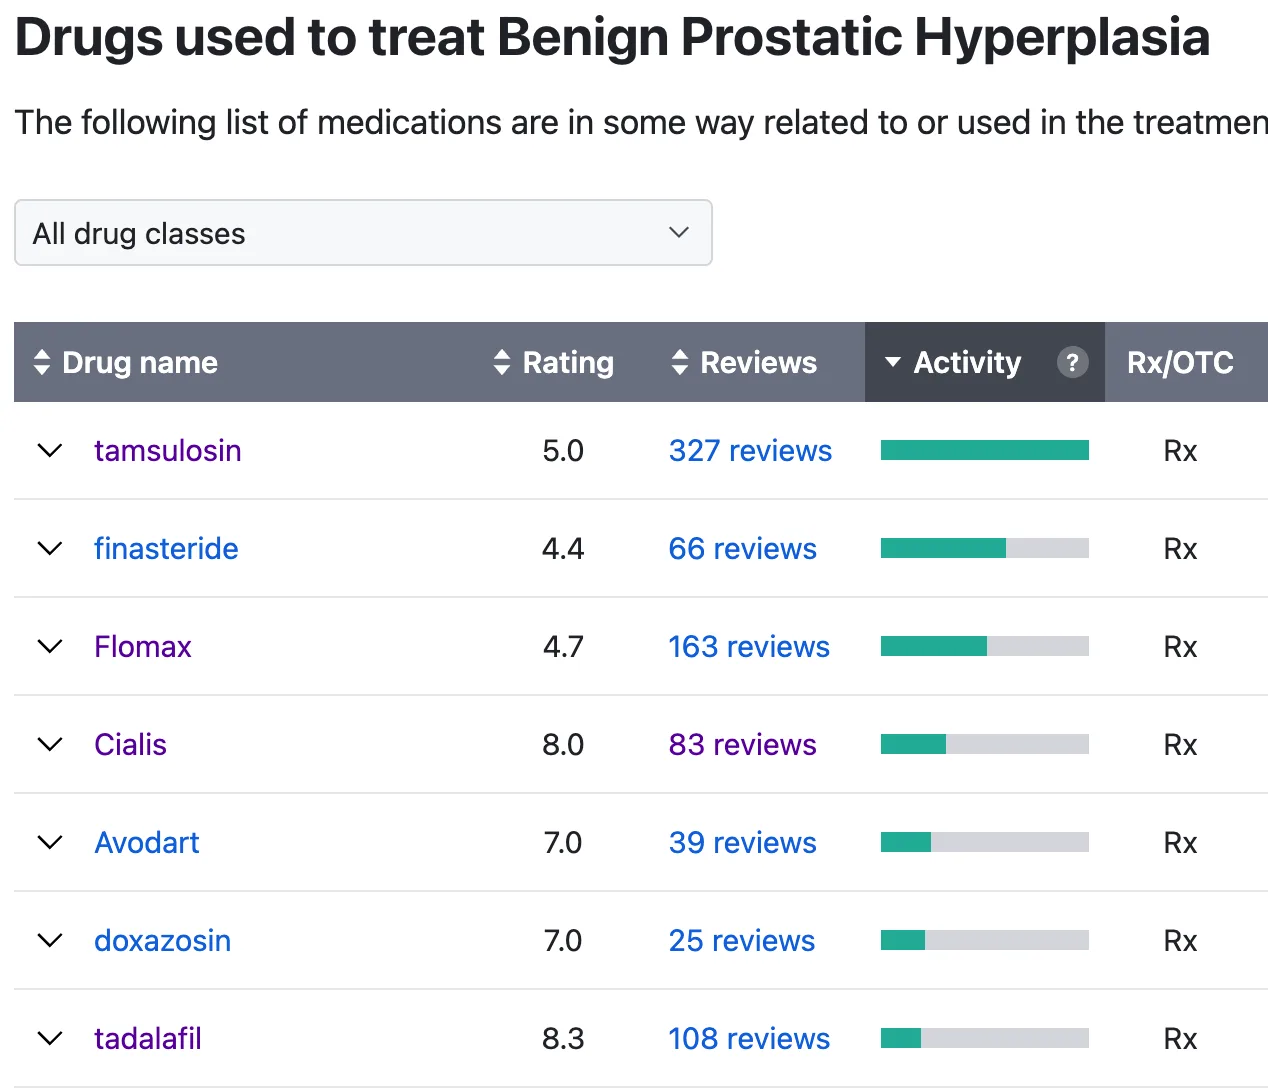Image resolution: width=1268 pixels, height=1092 pixels.
Task: View 83 reviews for Cialis
Action: tap(742, 745)
